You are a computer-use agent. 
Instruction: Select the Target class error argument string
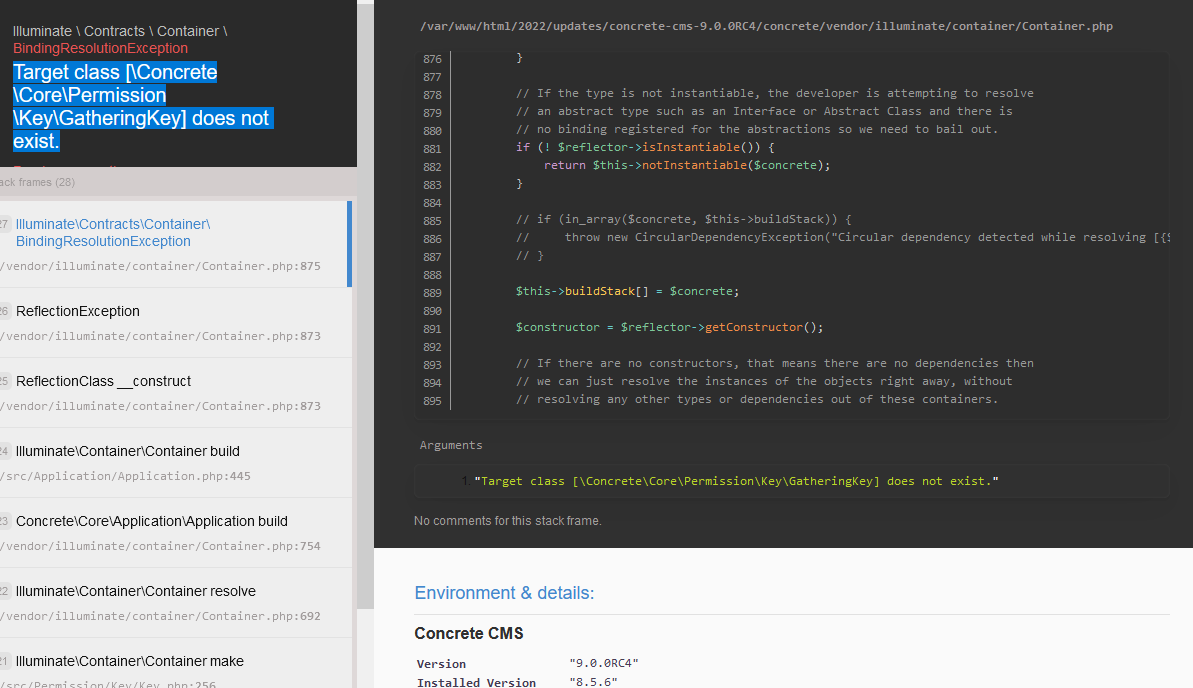pyautogui.click(x=736, y=481)
